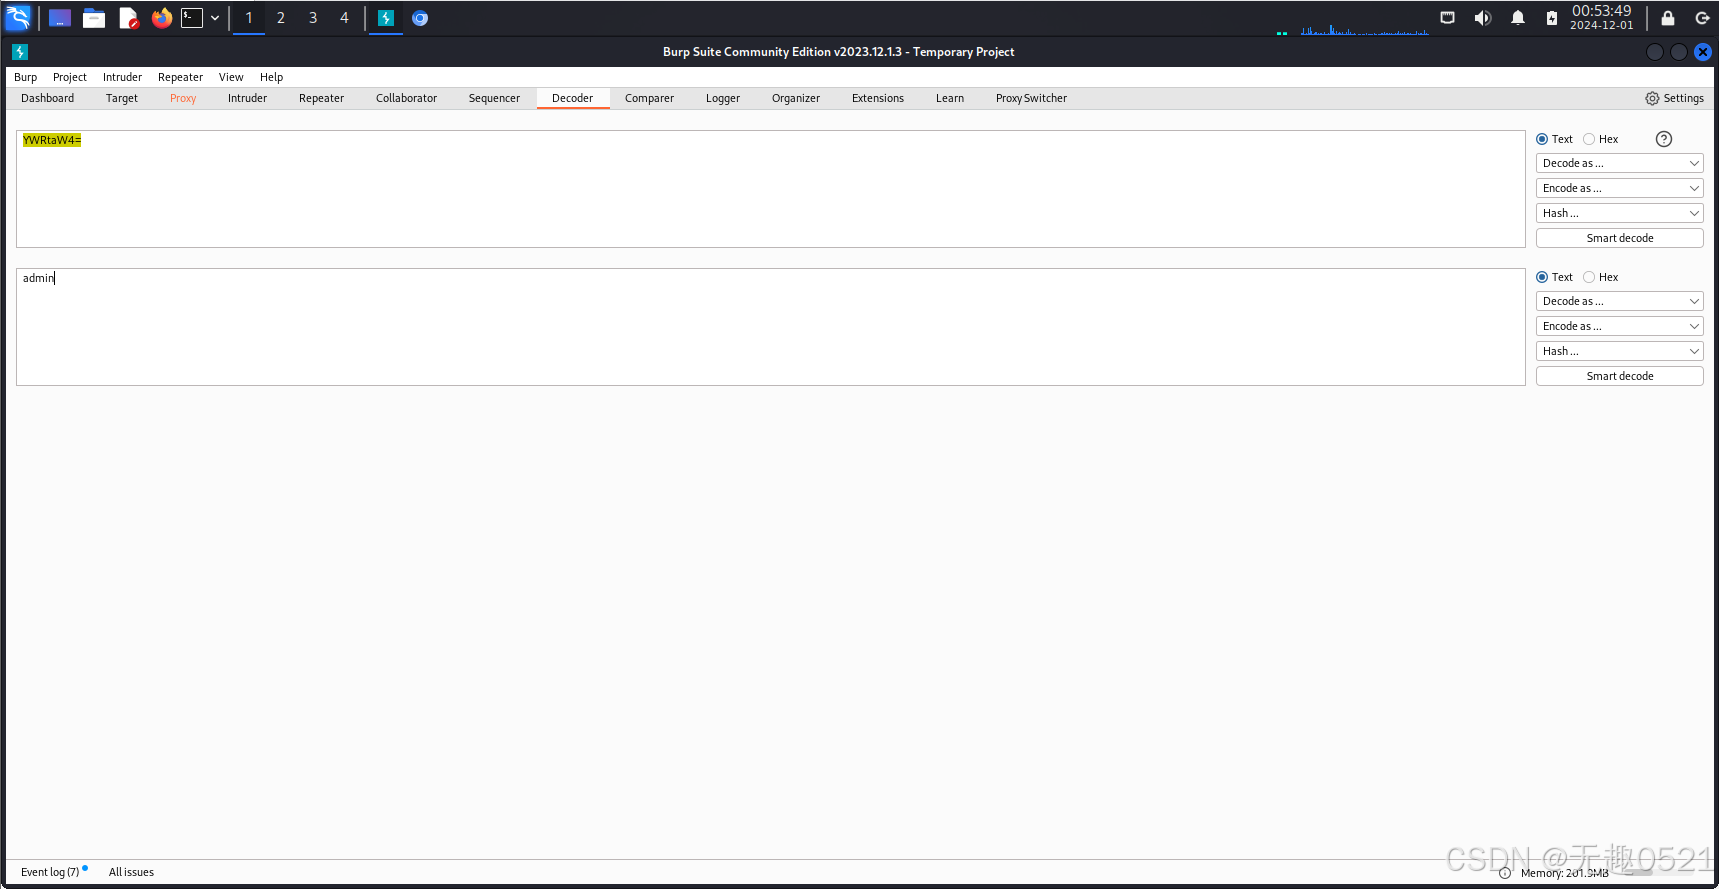1719x889 pixels.
Task: Click the Burp lightning logo in title bar
Action: (19, 52)
